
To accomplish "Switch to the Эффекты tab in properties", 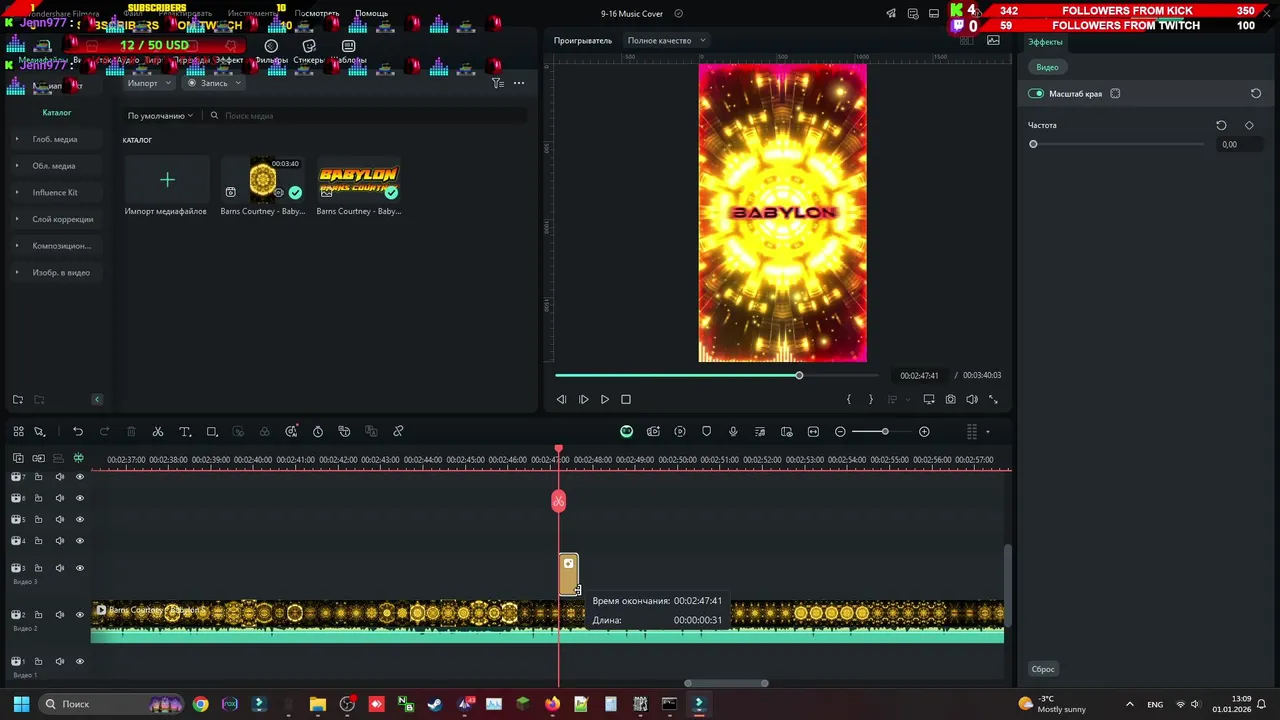I will pos(1046,42).
